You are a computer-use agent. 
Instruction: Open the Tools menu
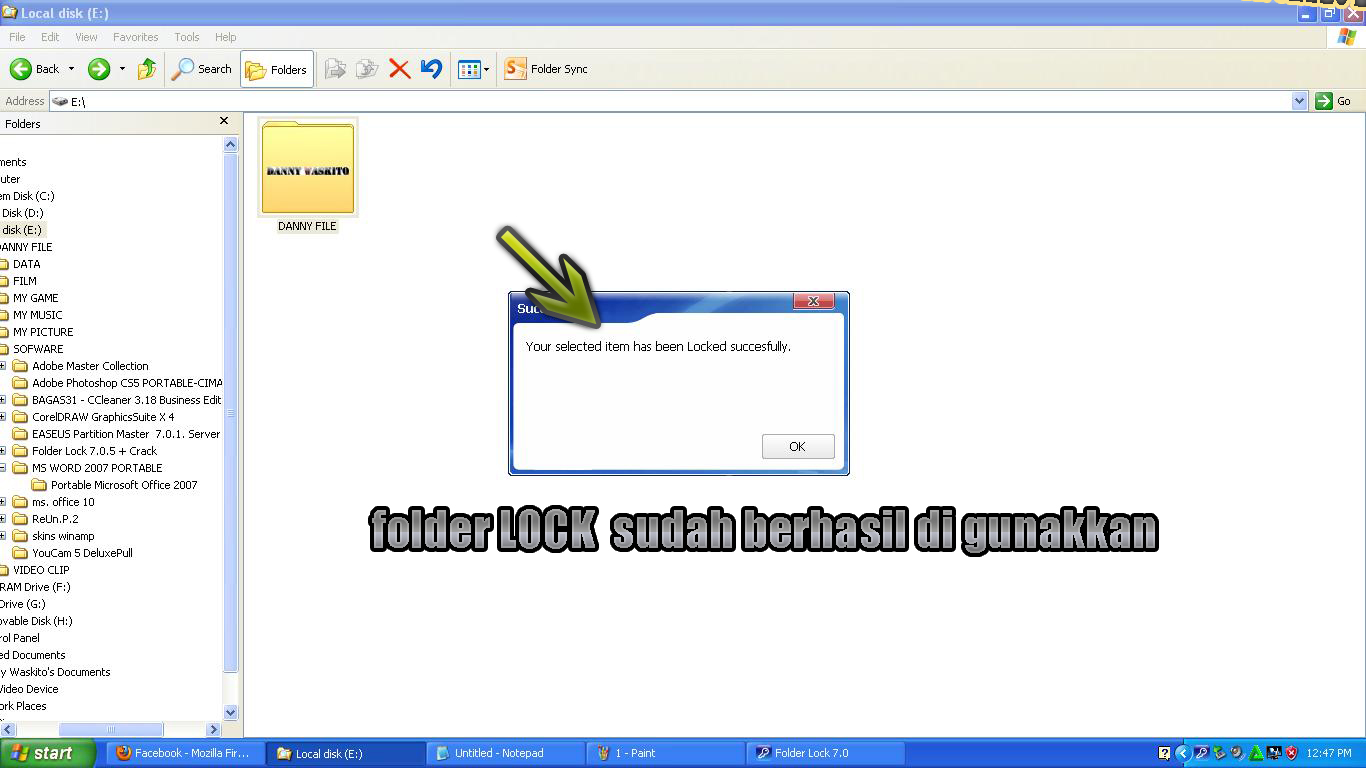(187, 37)
